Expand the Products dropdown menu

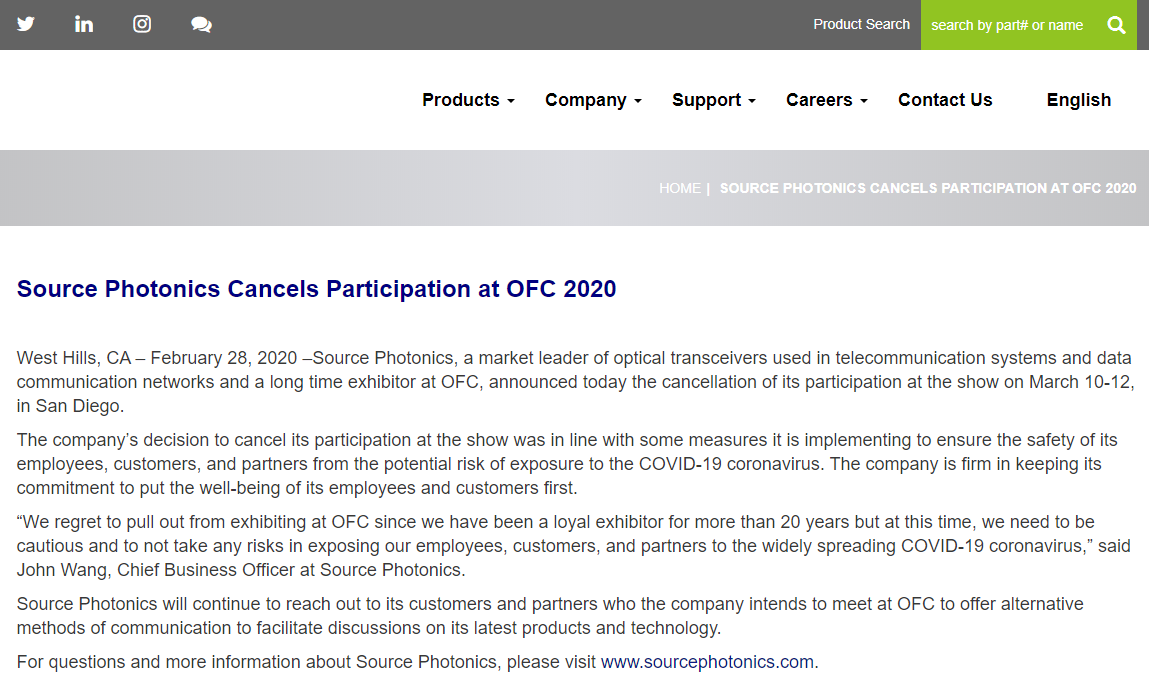[467, 100]
